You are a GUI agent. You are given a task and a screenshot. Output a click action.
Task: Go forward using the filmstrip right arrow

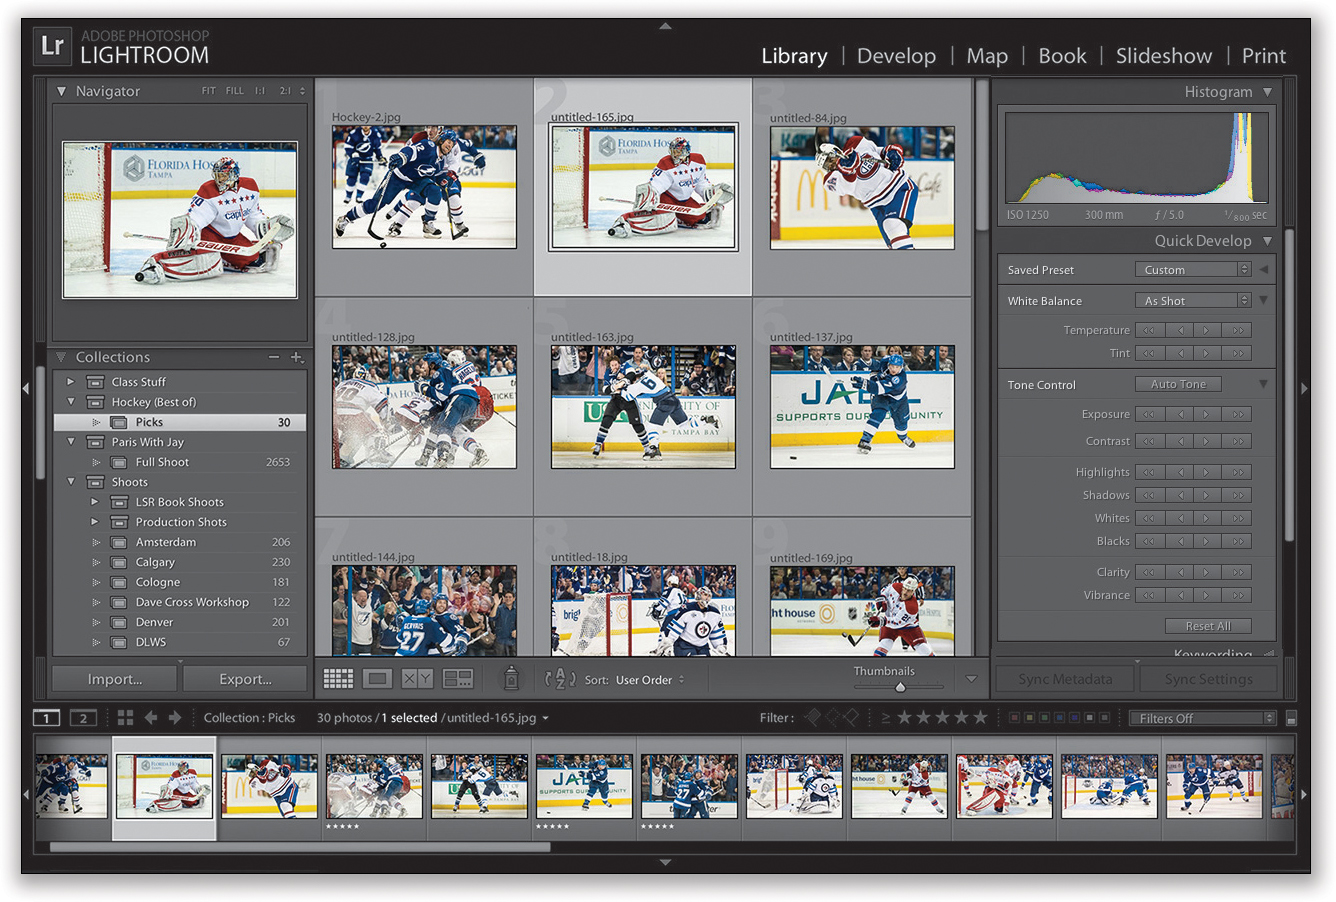[x=175, y=718]
